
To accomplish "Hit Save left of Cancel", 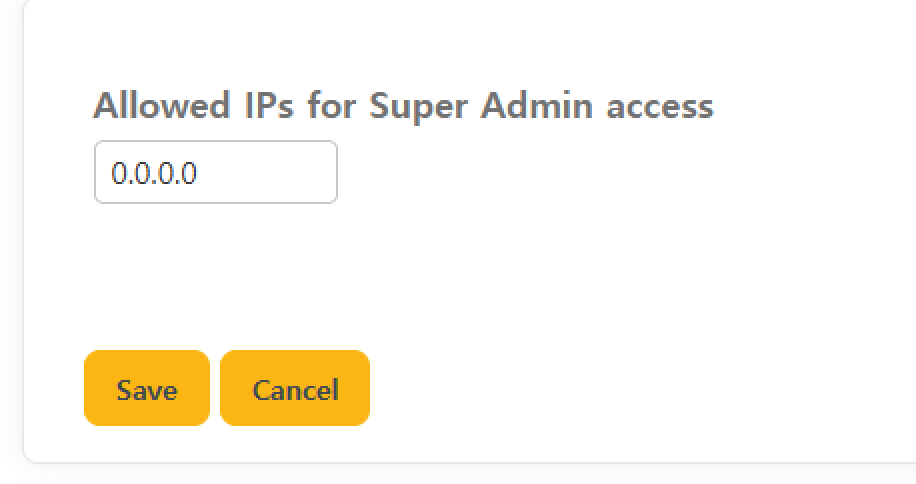I will pos(147,388).
